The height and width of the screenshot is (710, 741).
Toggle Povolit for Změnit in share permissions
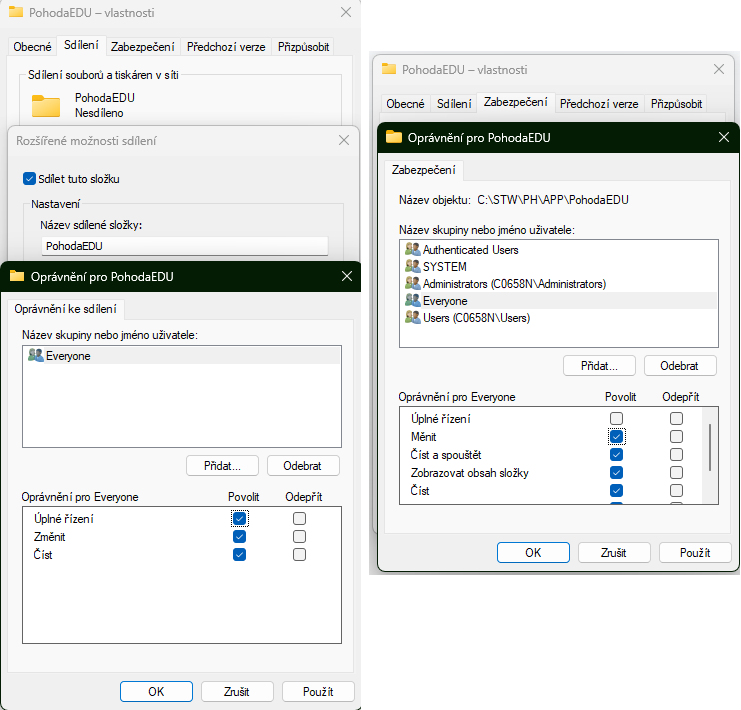240,537
